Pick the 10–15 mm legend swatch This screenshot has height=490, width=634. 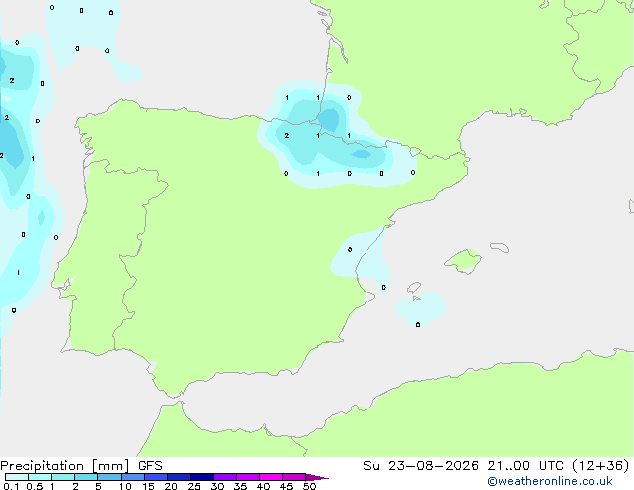(132, 477)
